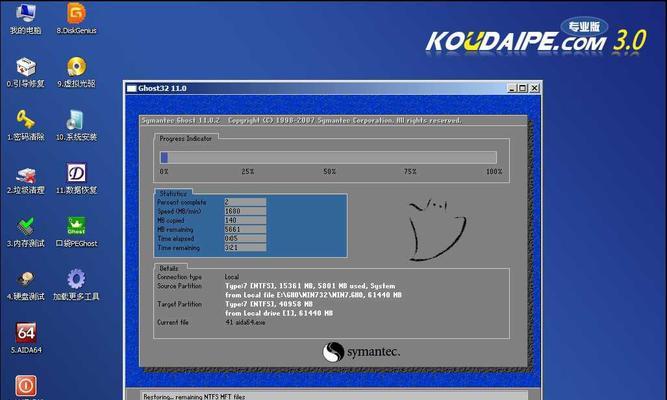The image size is (667, 400).
Task: Click the MB remaining value 5661
Action: (x=245, y=229)
